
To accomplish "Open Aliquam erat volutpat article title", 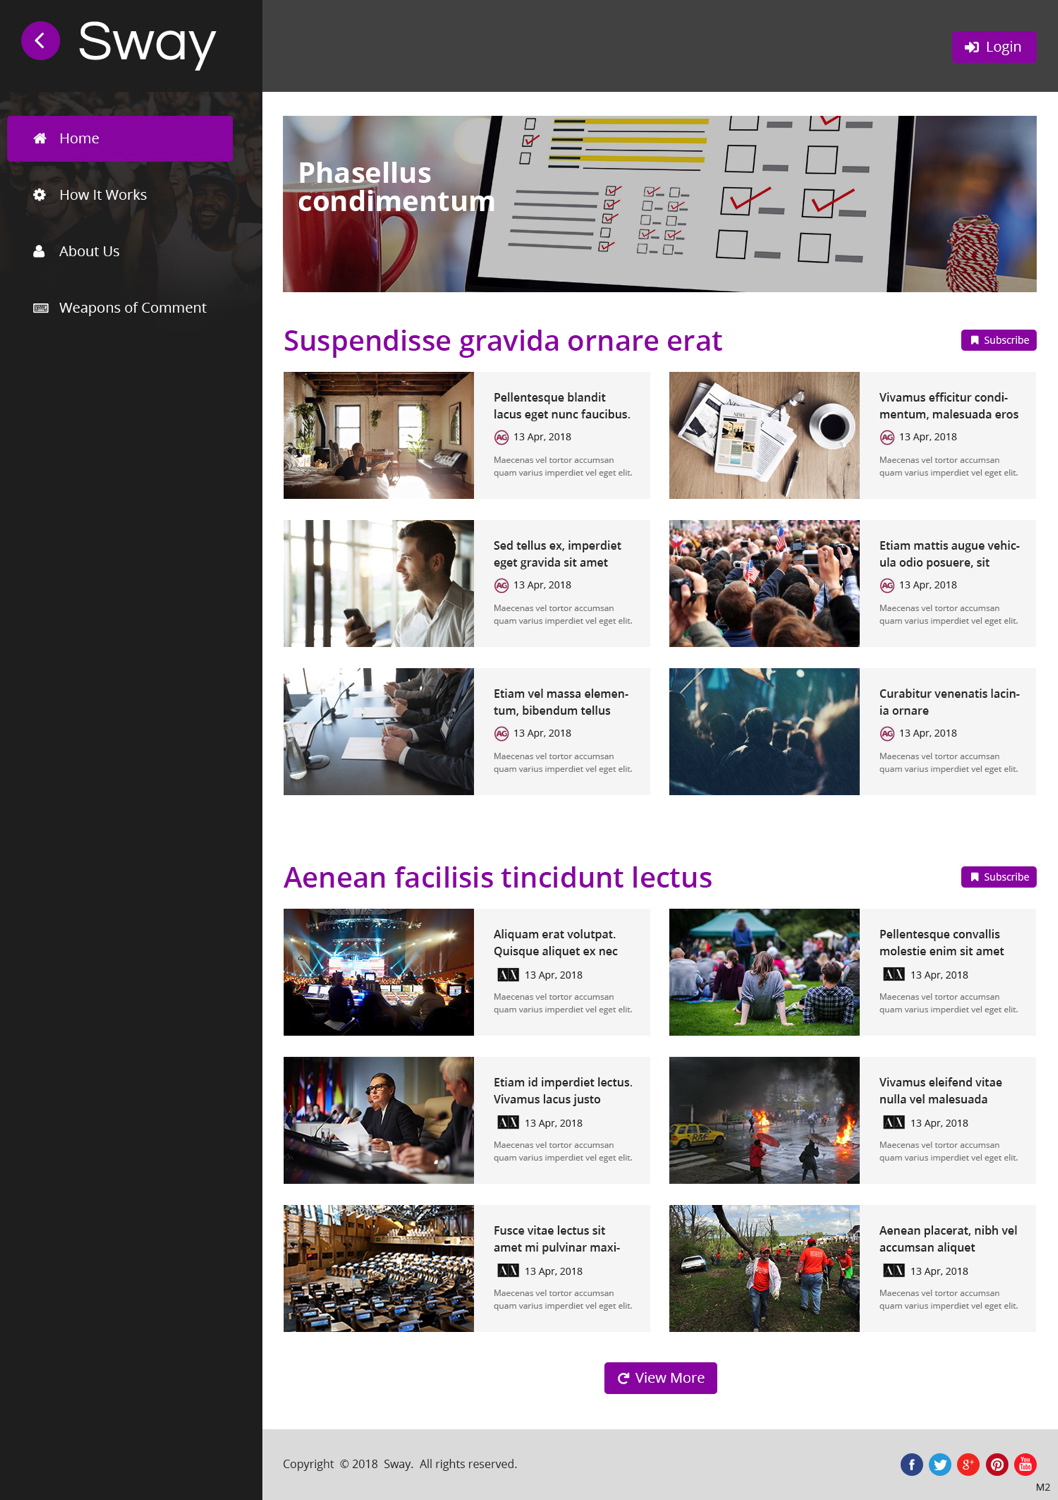I will (x=555, y=943).
